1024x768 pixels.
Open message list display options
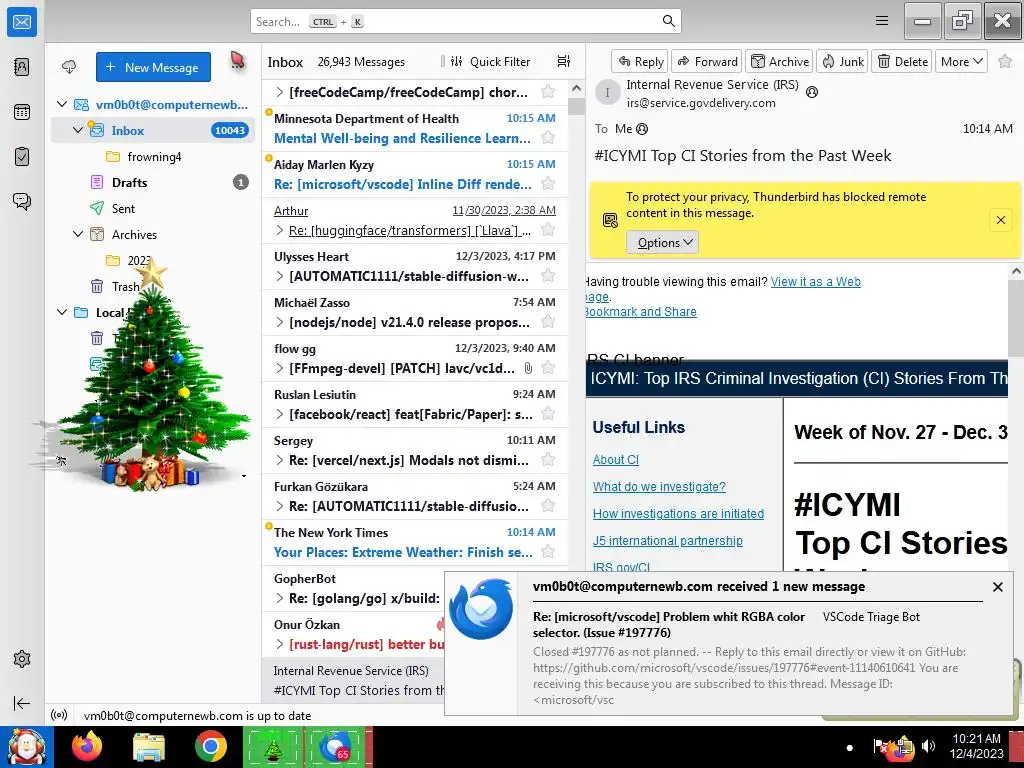pos(564,61)
